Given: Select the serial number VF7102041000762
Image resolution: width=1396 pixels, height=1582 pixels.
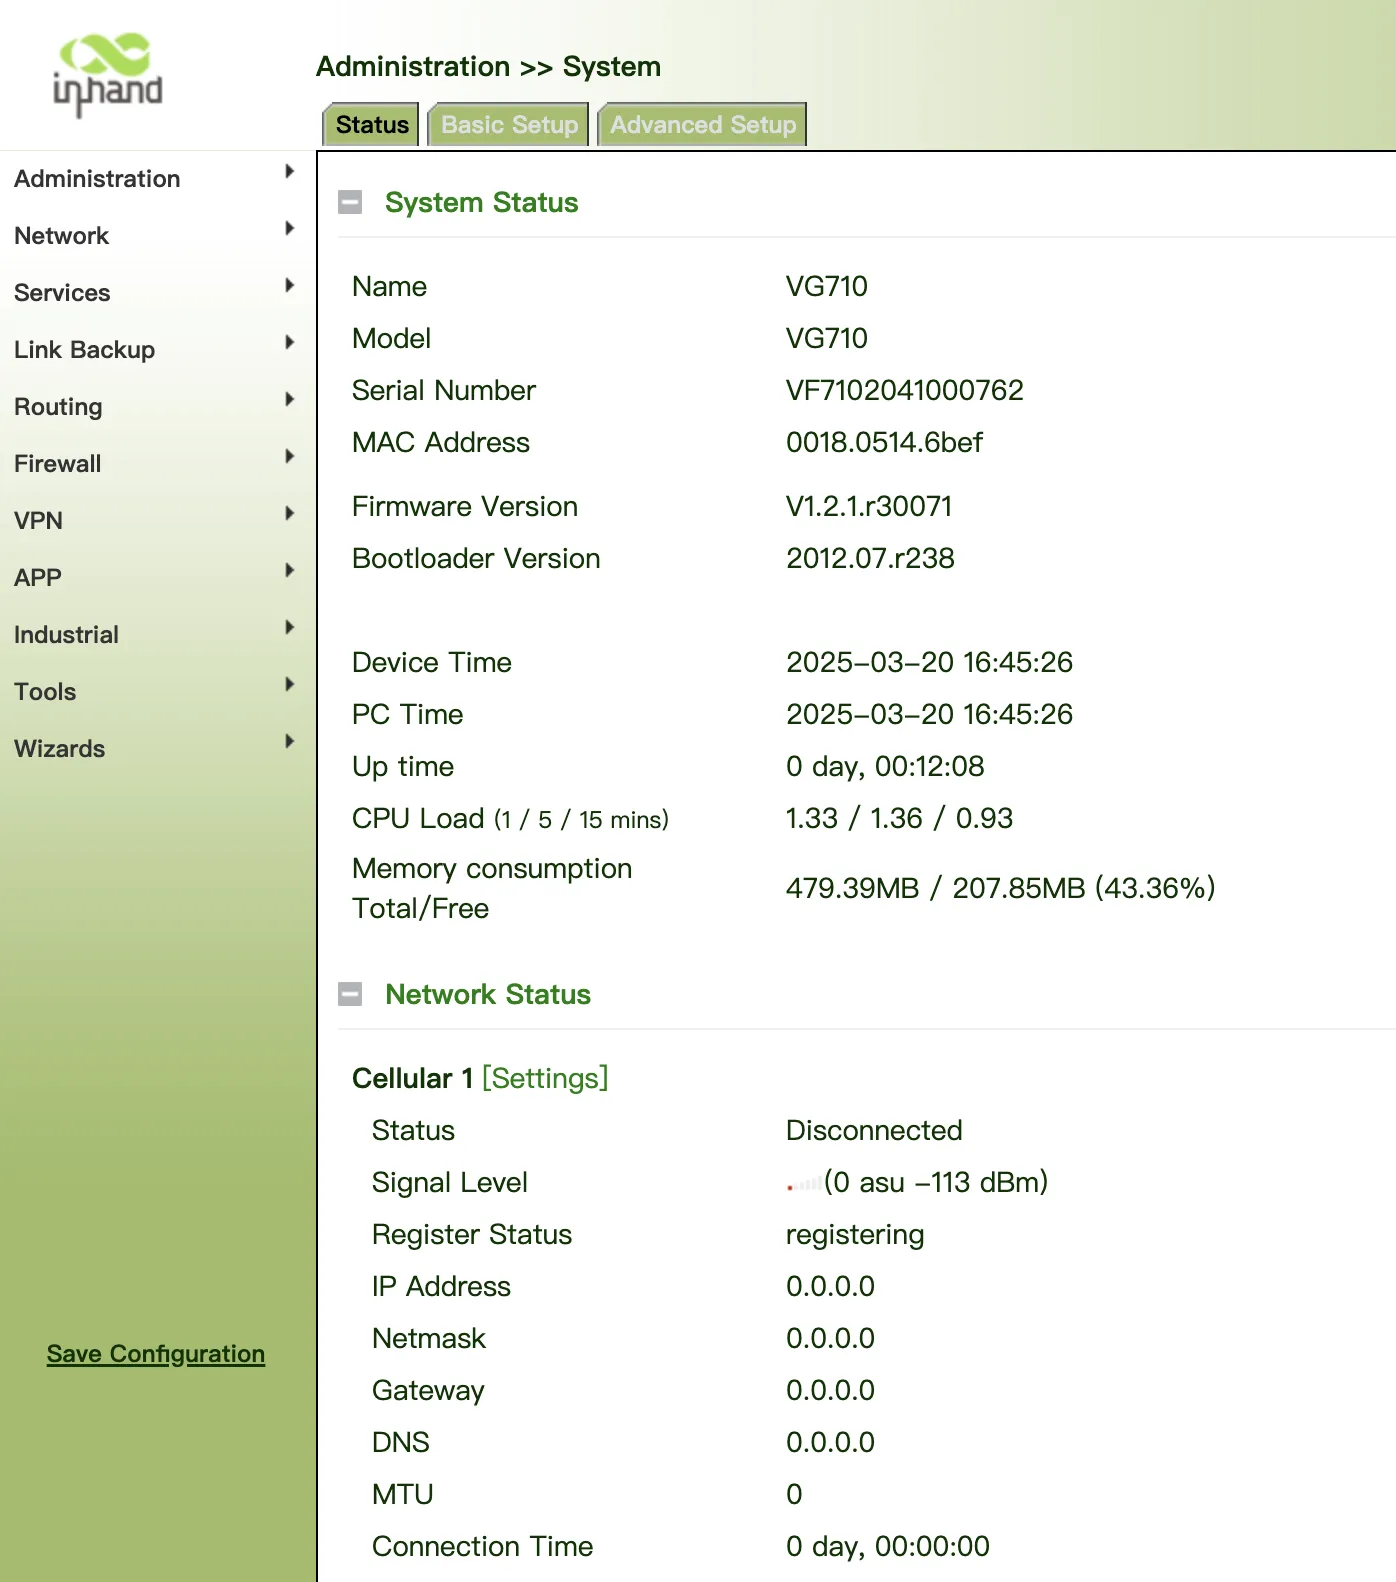Looking at the screenshot, I should tap(905, 390).
